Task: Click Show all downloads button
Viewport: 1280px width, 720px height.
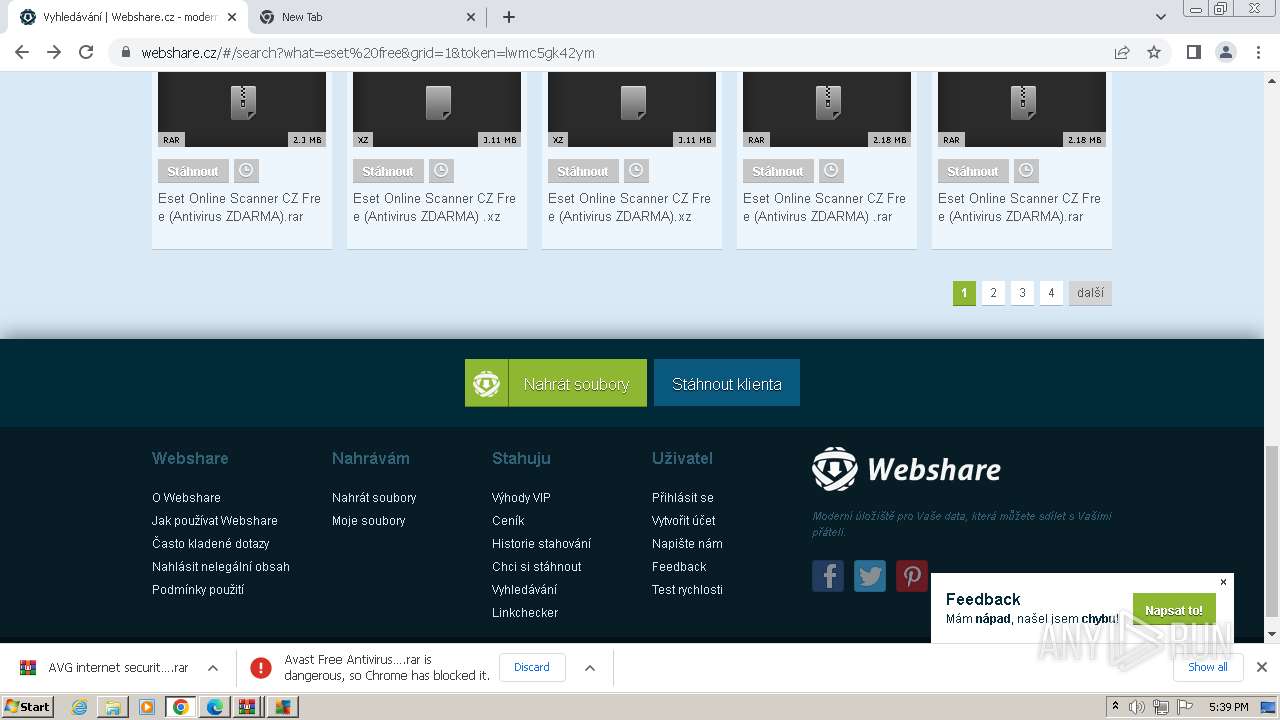Action: pyautogui.click(x=1208, y=667)
